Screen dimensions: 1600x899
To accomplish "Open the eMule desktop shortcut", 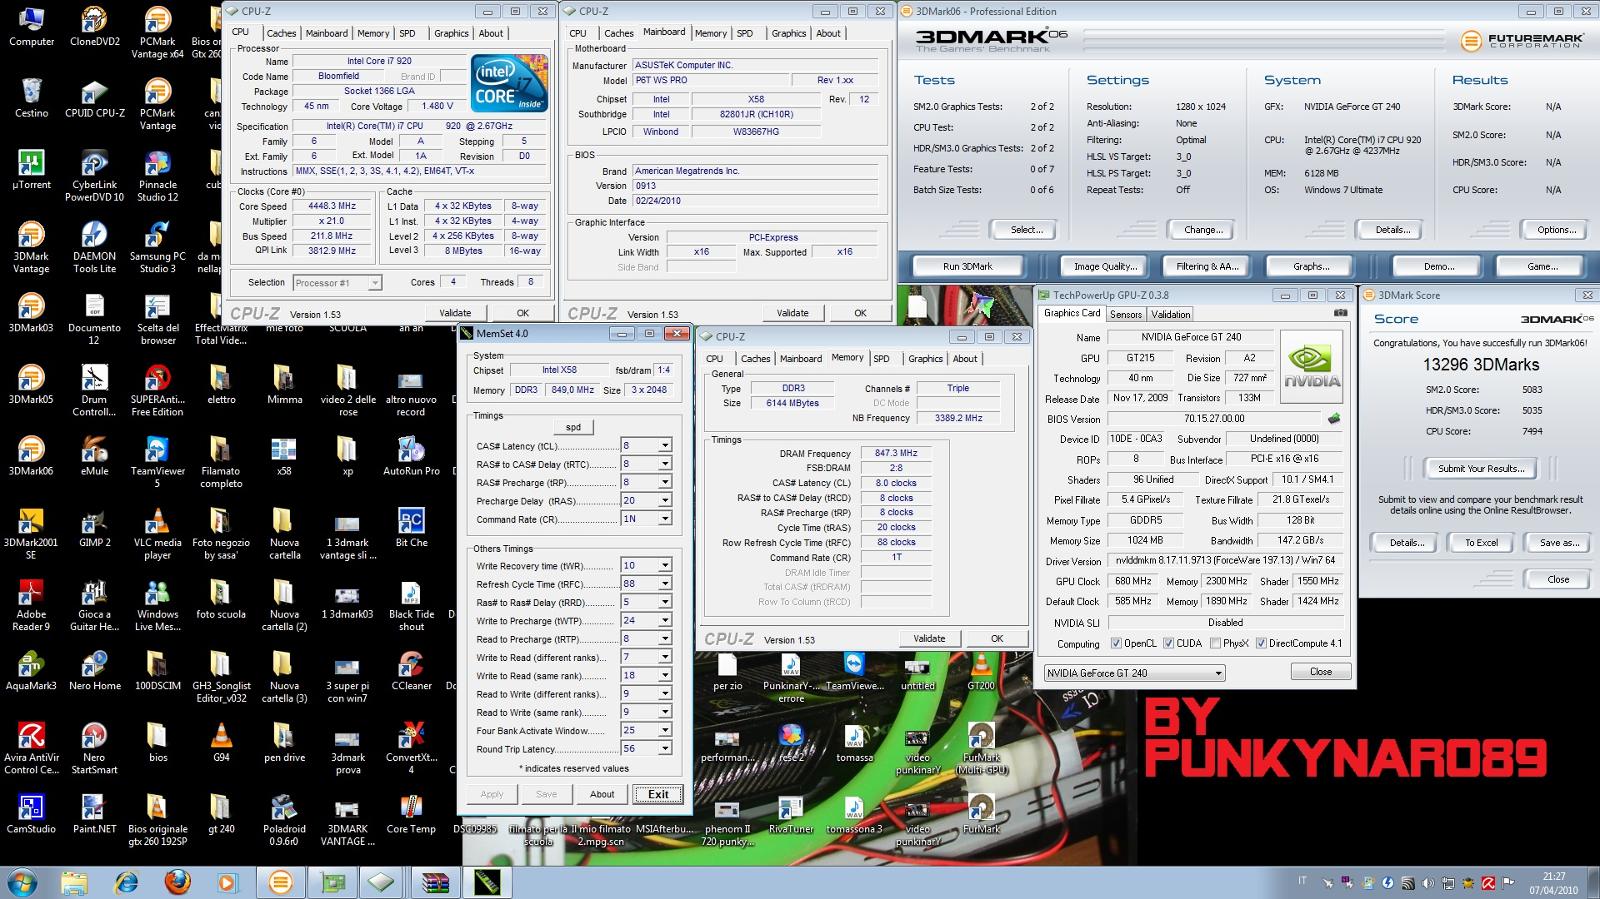I will 94,456.
